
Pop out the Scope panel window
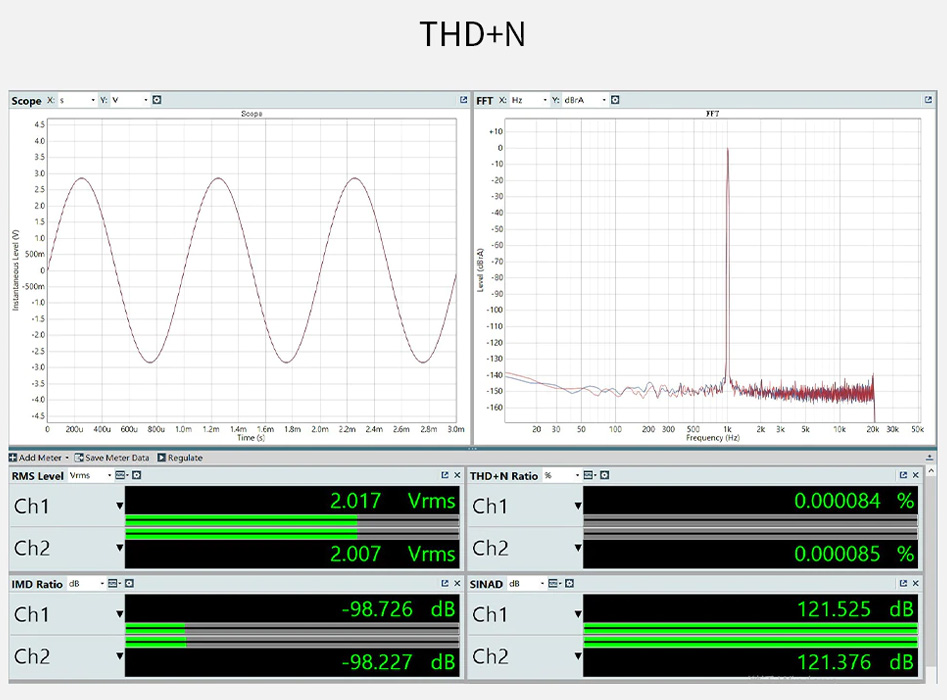(x=464, y=100)
